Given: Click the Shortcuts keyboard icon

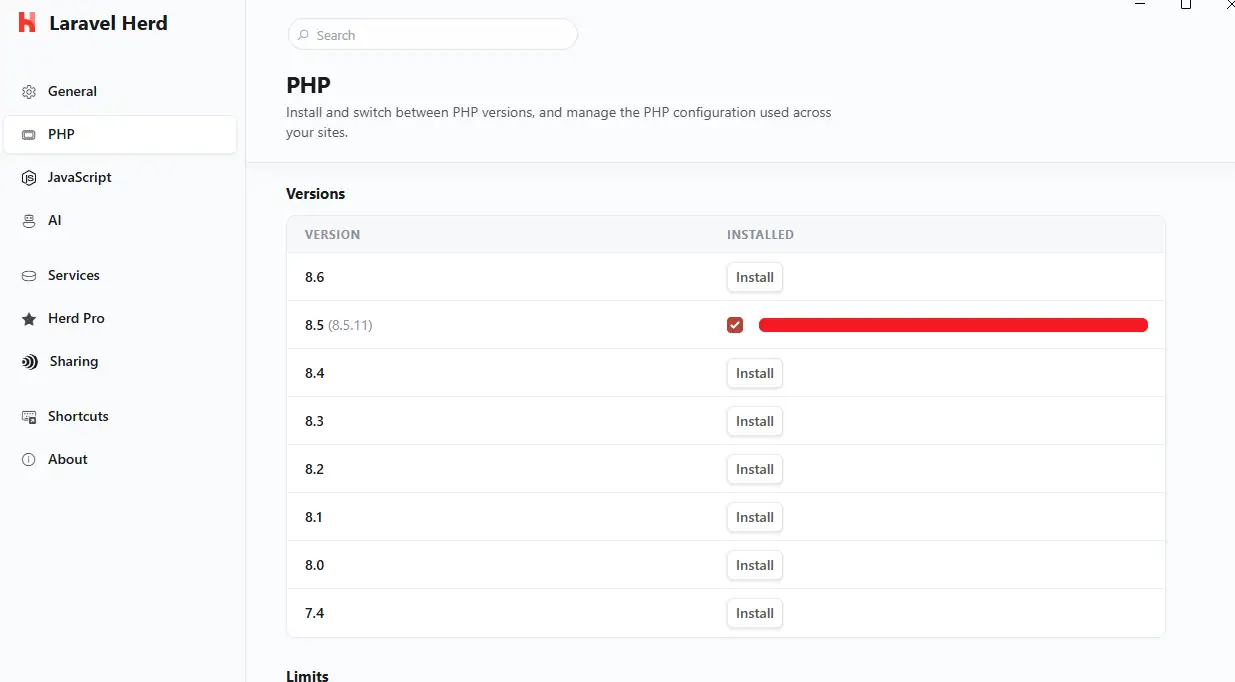Looking at the screenshot, I should pyautogui.click(x=29, y=417).
